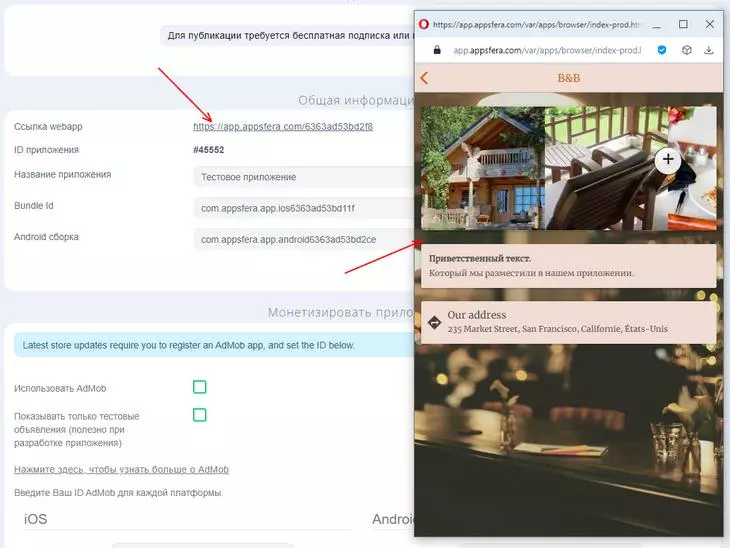
Task: Open the learn more about AdMob link
Action: point(122,469)
